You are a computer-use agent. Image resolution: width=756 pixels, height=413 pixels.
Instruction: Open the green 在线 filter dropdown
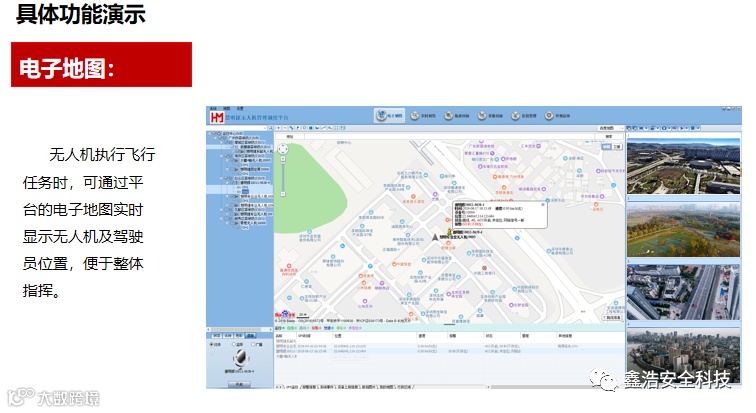click(x=292, y=328)
